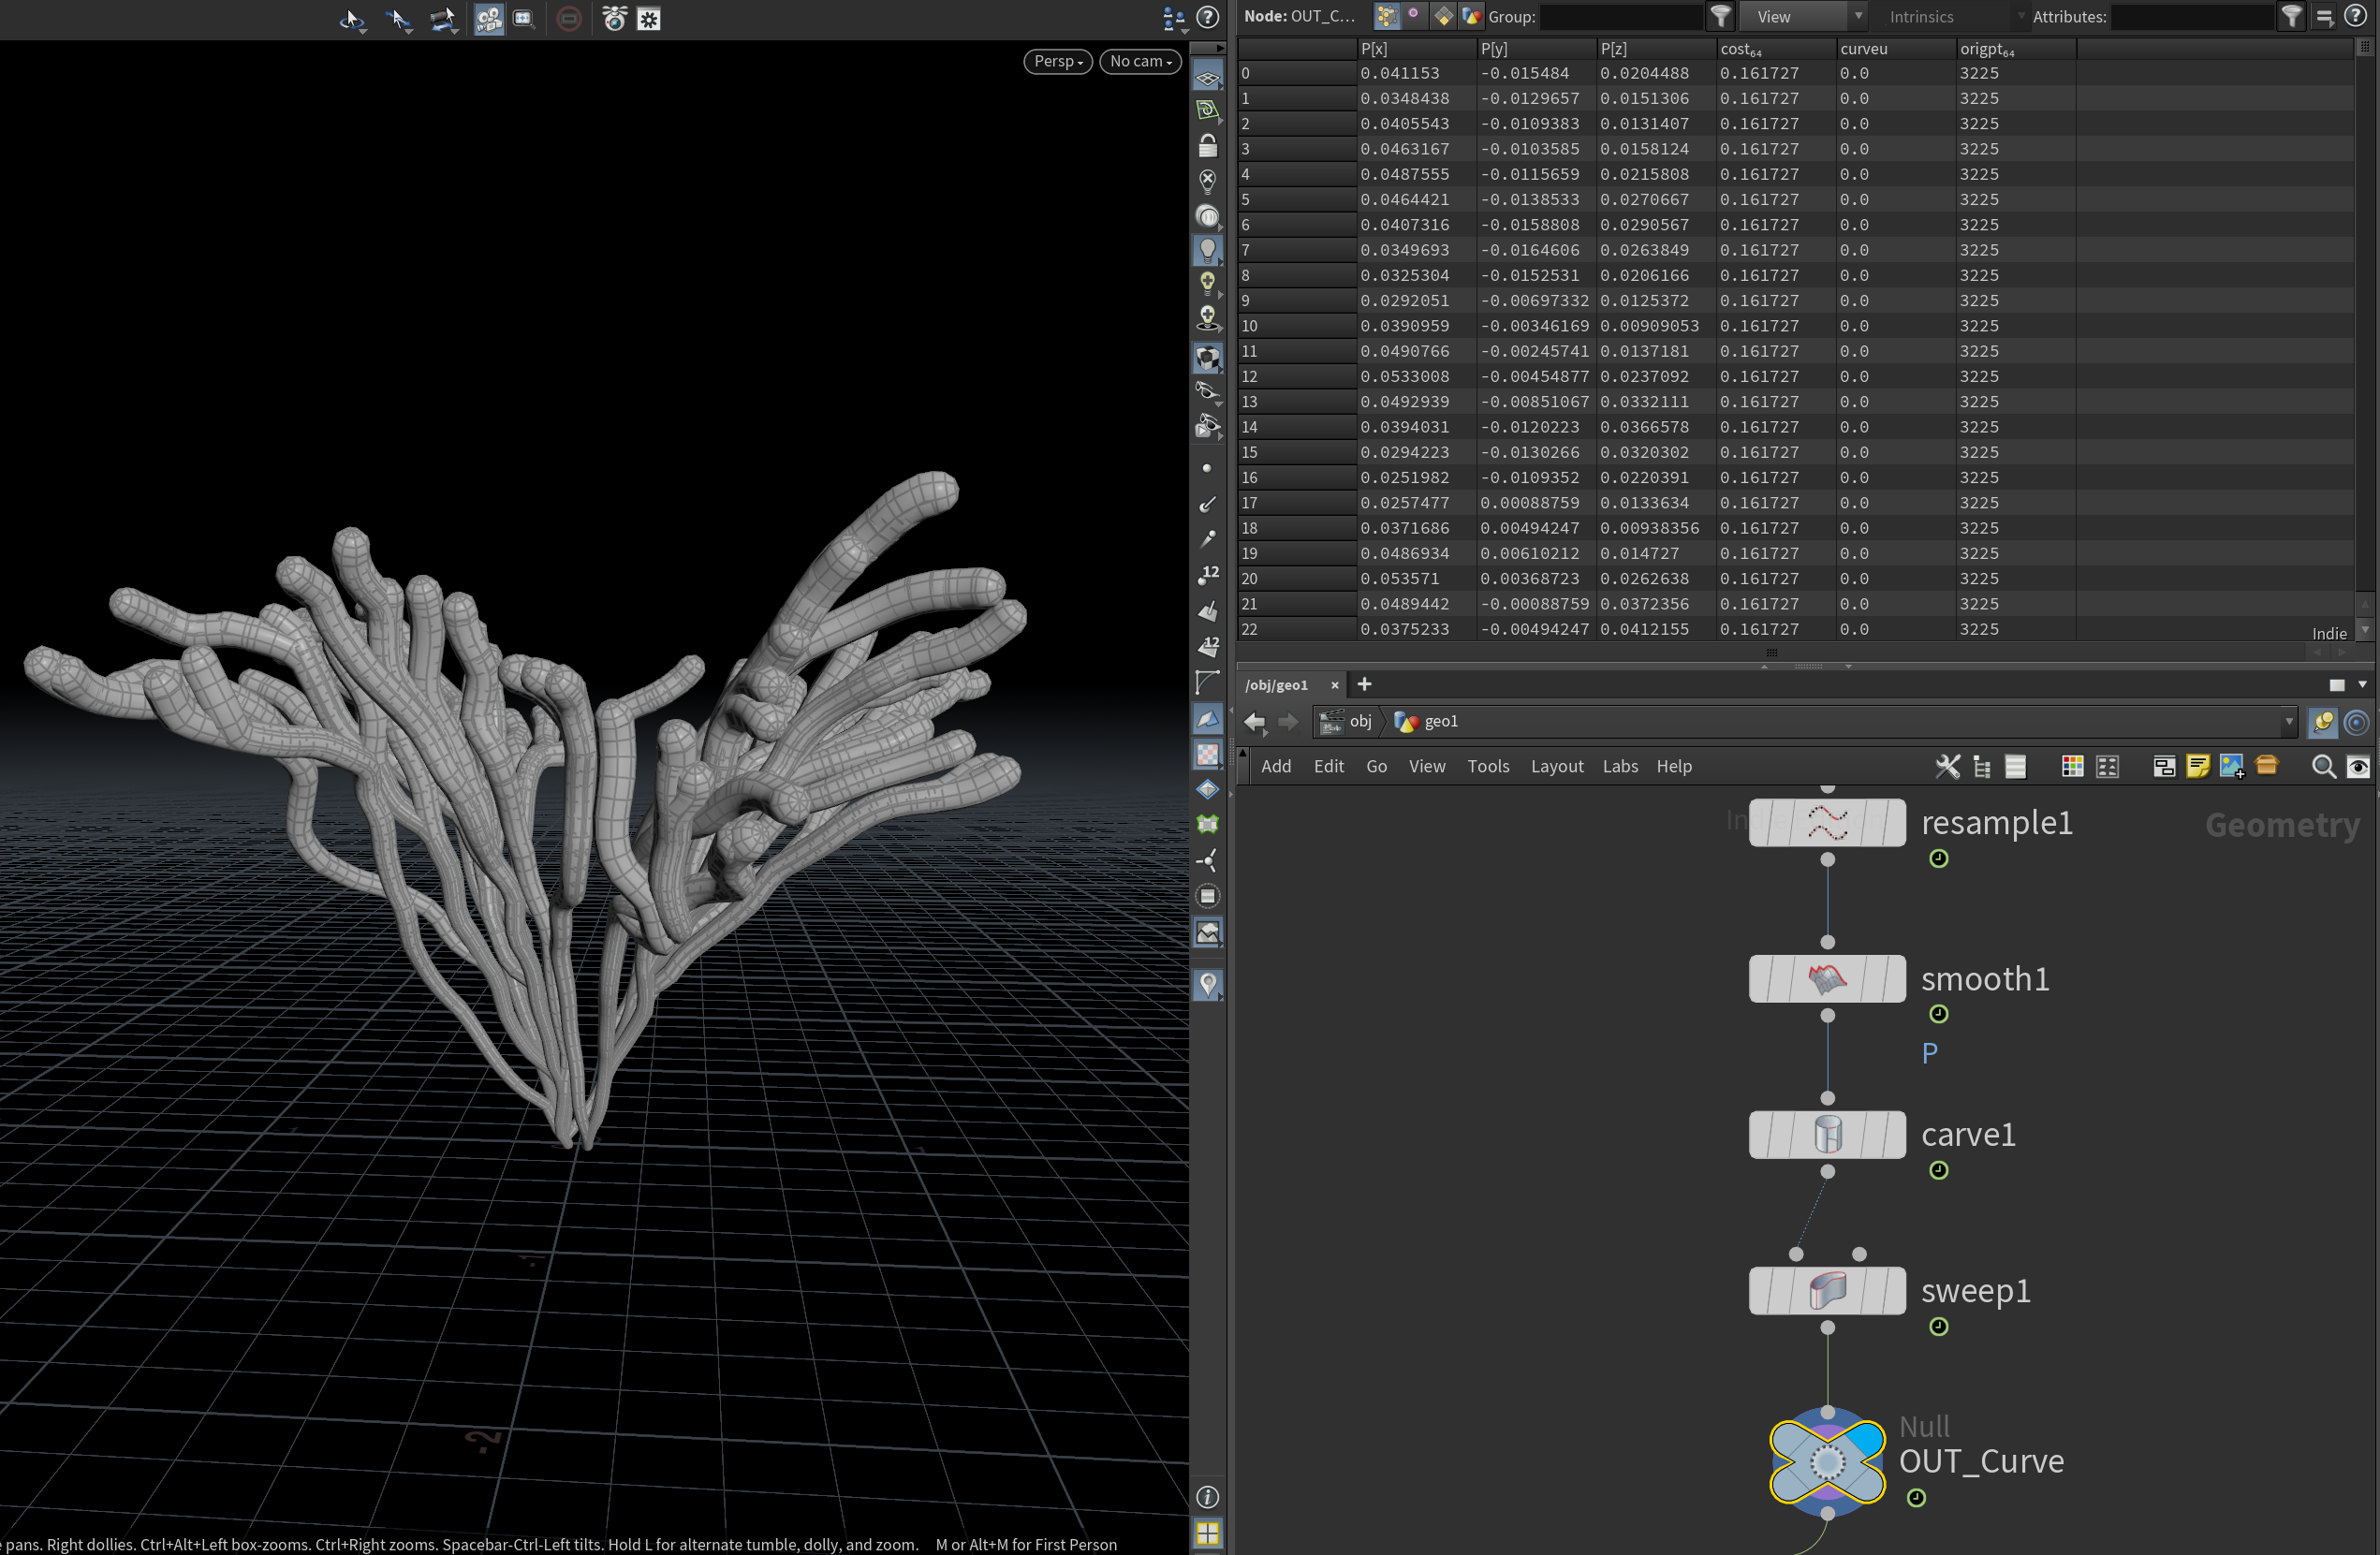
Task: Switch to the /obj/geo1 network tab
Action: [x=1276, y=685]
